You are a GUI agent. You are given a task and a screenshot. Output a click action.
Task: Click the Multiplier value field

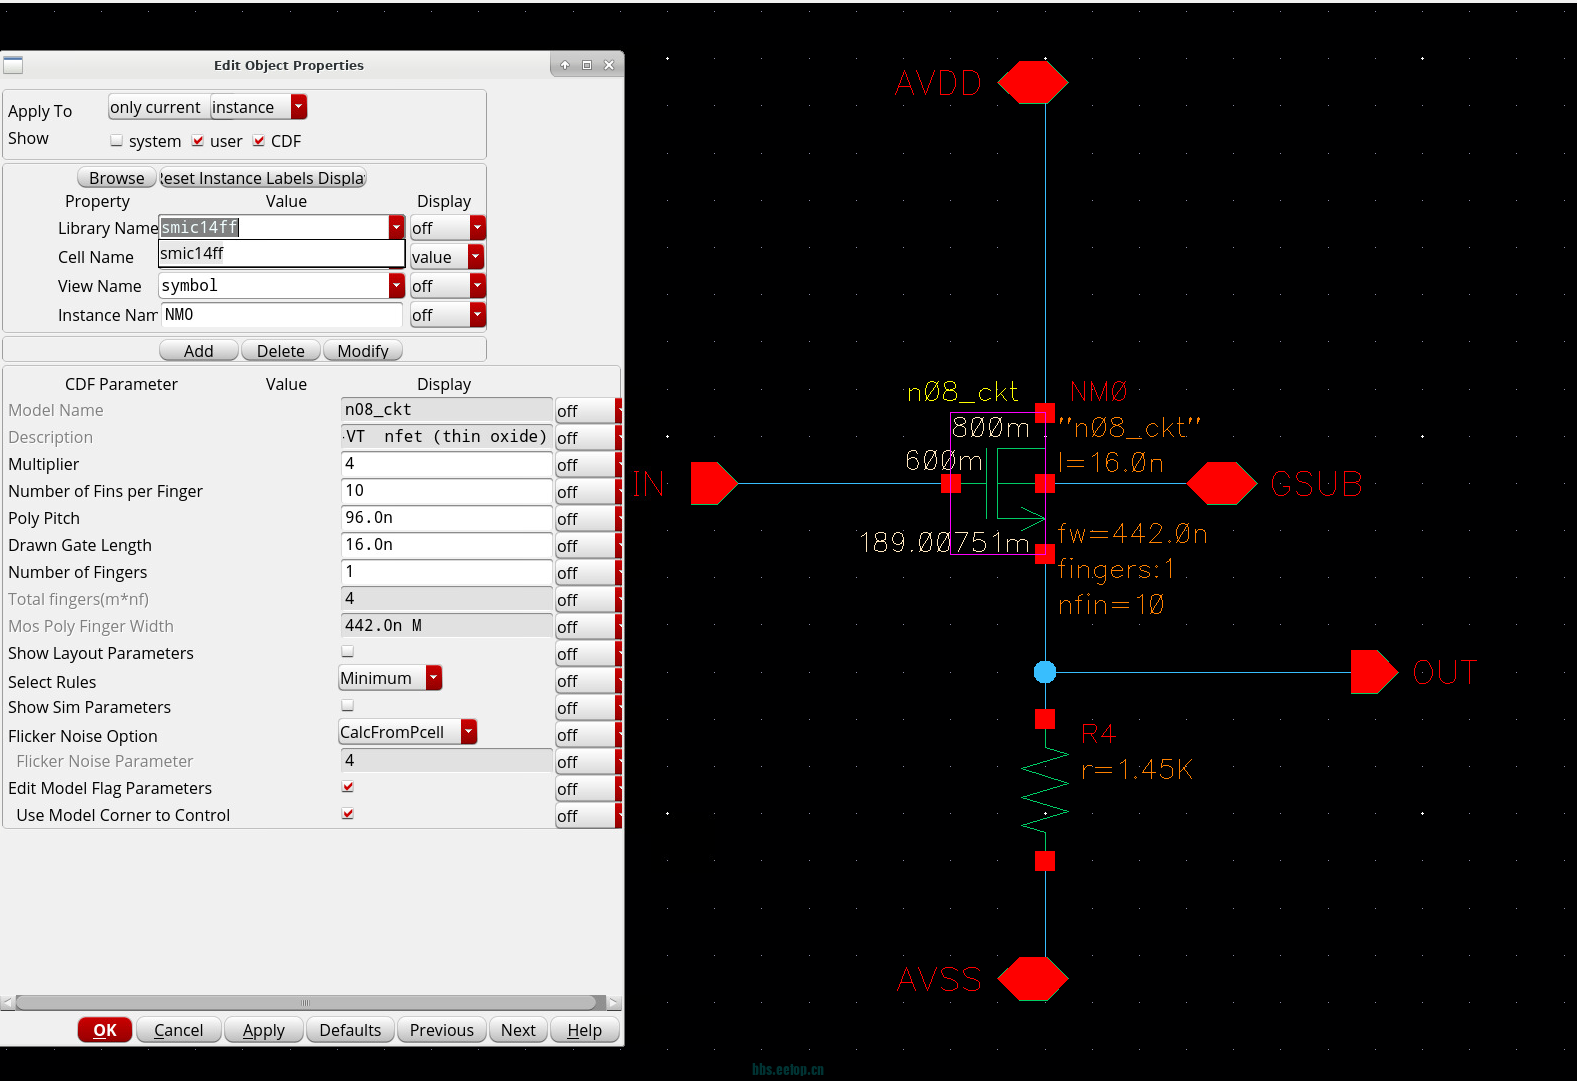click(447, 464)
